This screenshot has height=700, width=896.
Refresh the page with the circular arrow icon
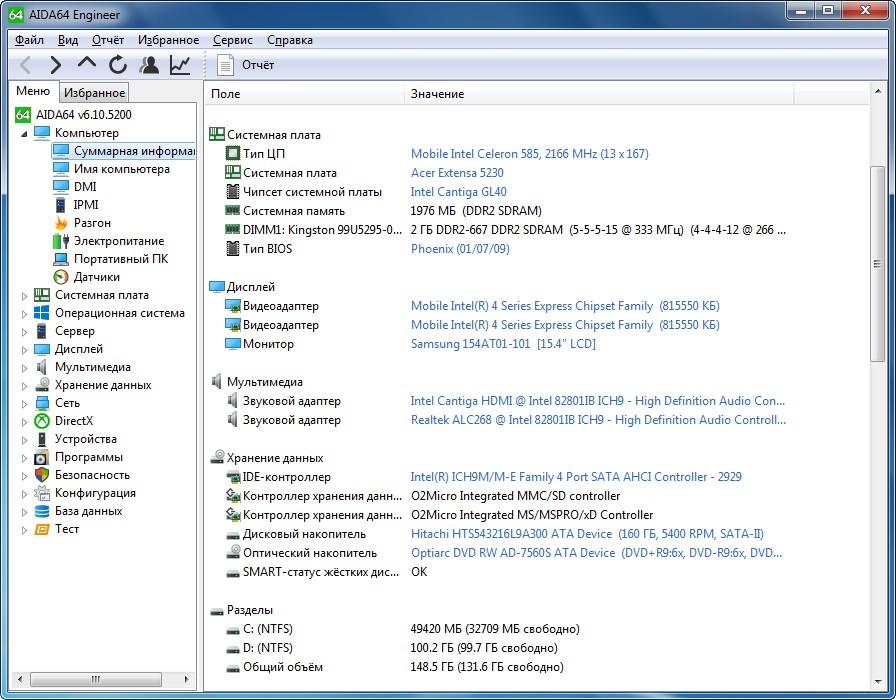(118, 65)
